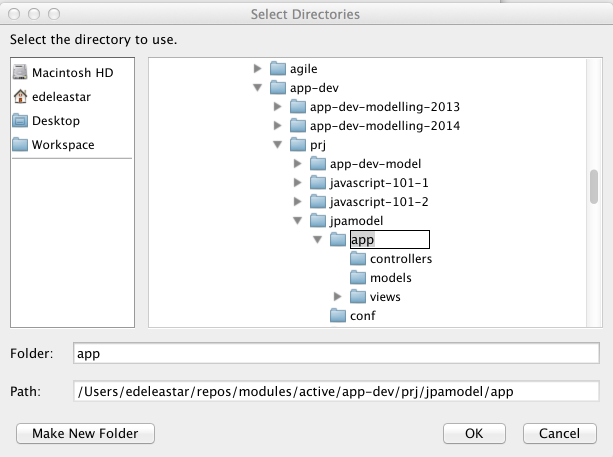Viewport: 613px width, 457px height.
Task: Click into the Folder name text field
Action: pos(336,353)
